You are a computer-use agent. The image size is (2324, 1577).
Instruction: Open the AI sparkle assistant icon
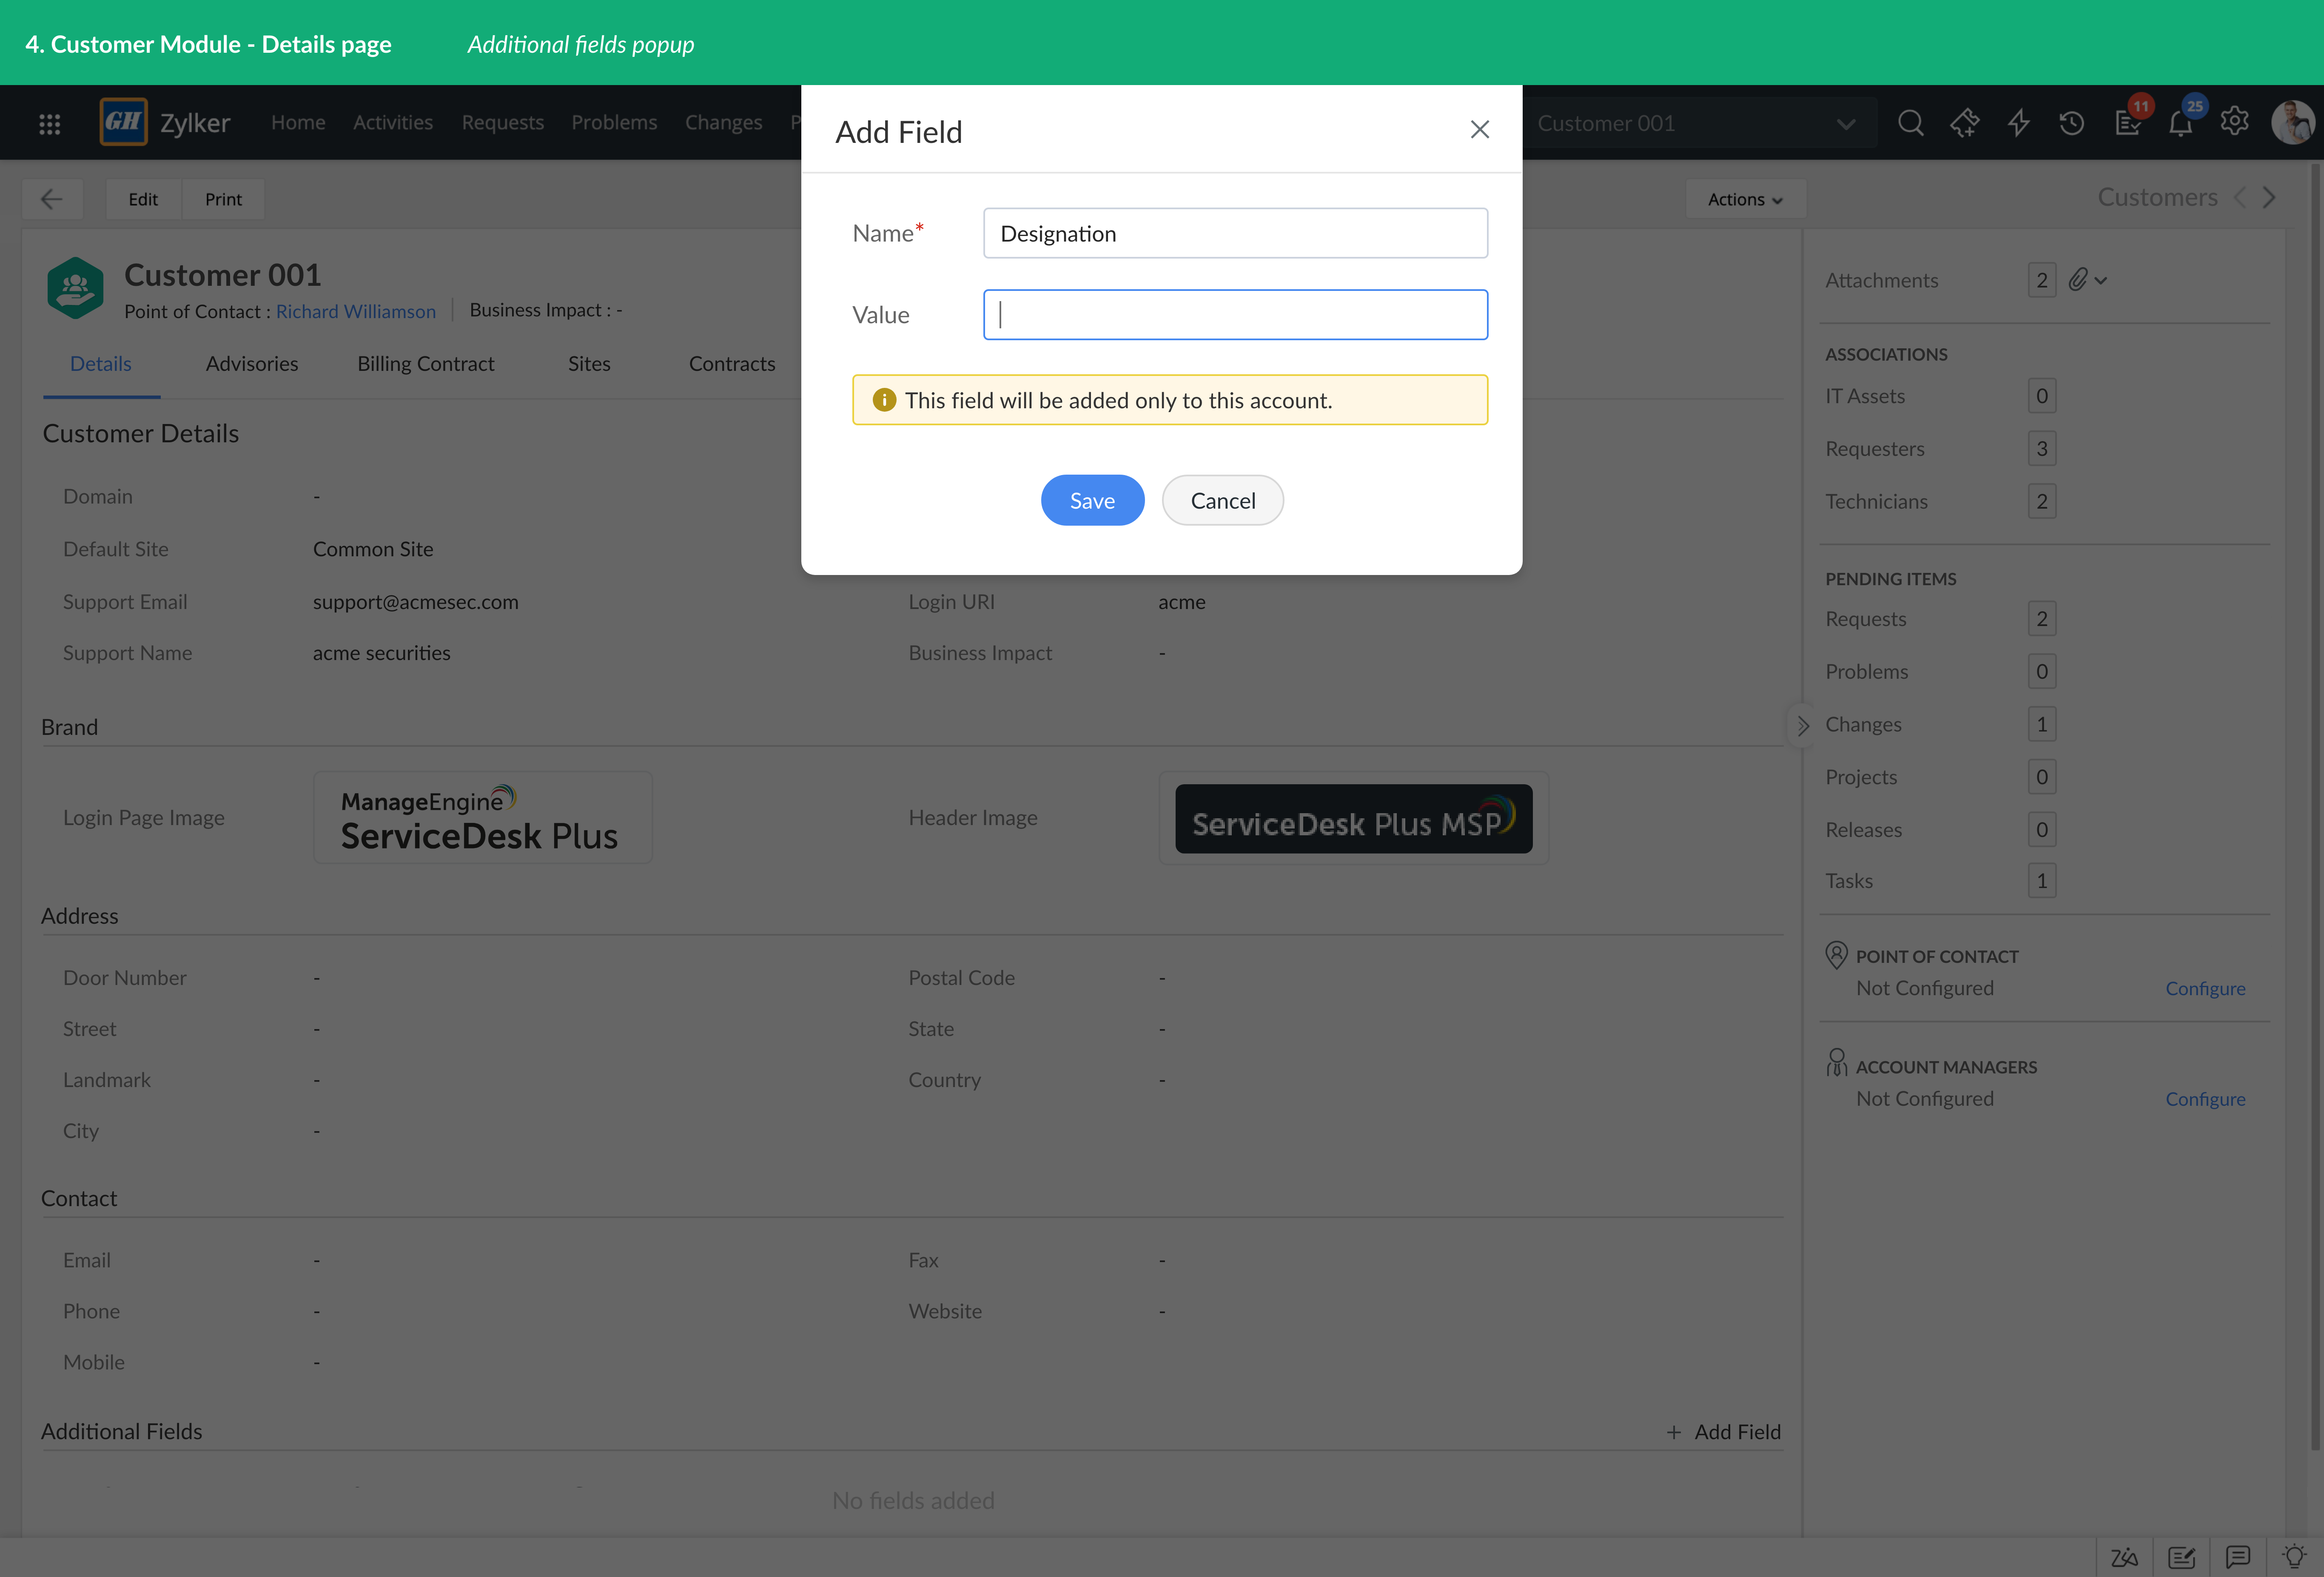pos(1964,123)
